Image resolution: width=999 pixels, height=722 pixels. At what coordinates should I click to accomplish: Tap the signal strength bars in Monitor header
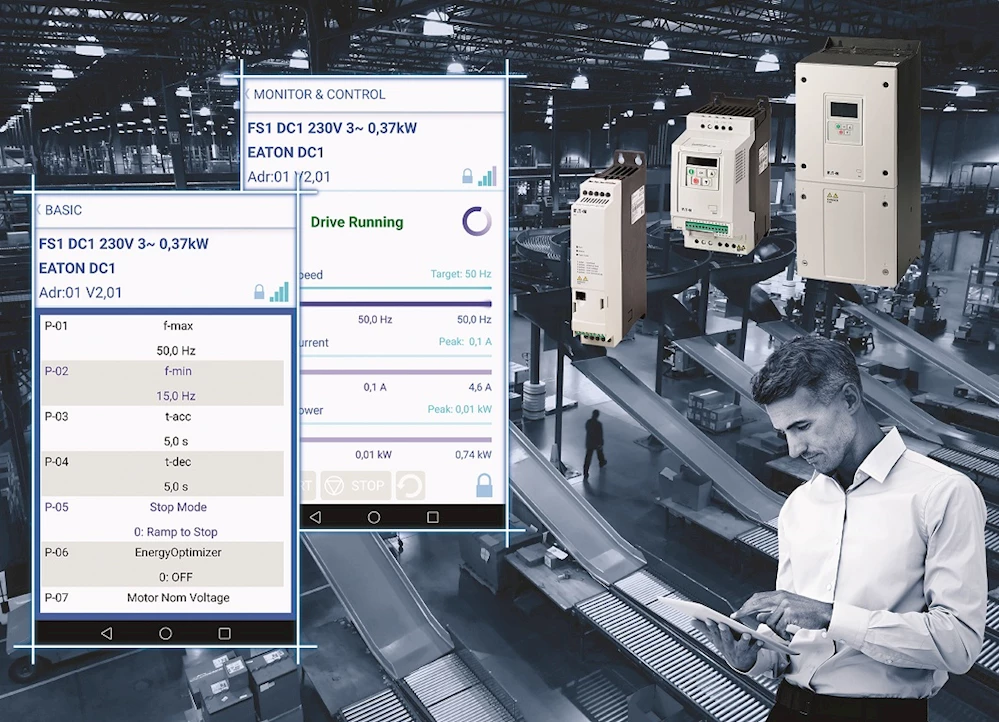487,176
